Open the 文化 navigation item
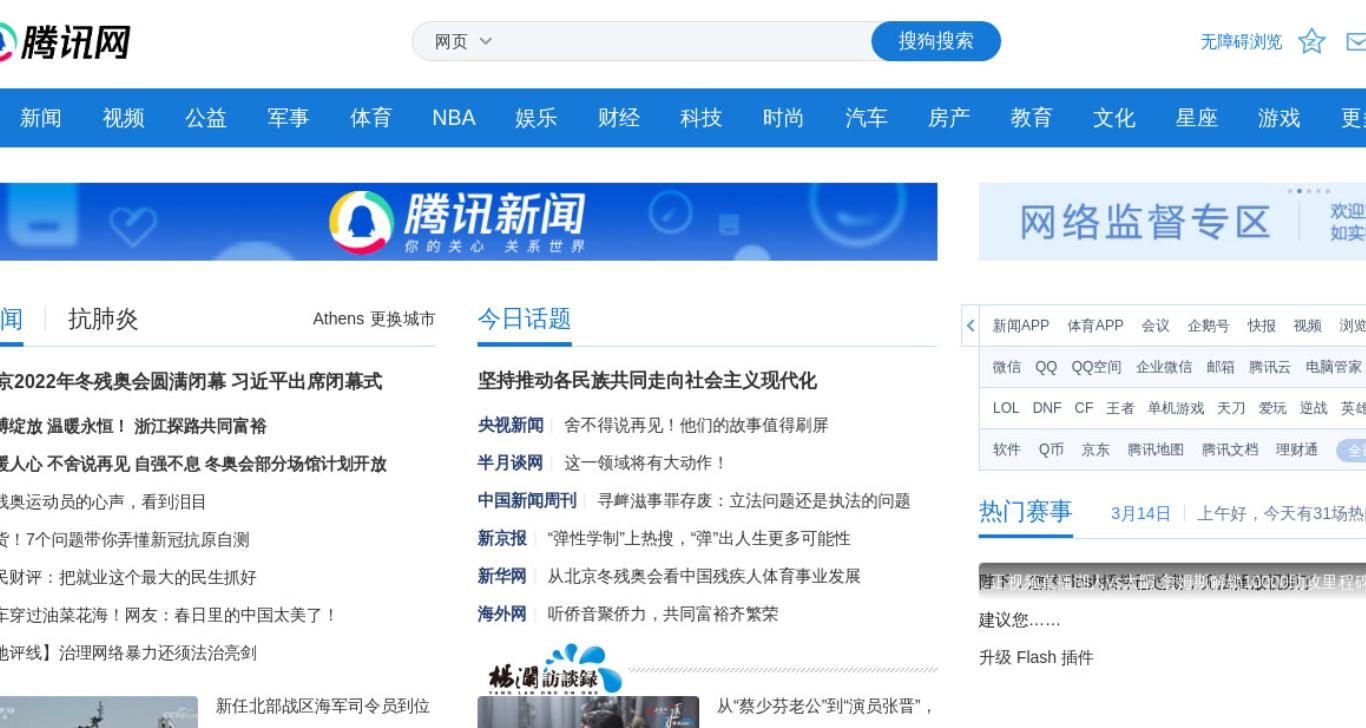1366x728 pixels. [x=1114, y=118]
